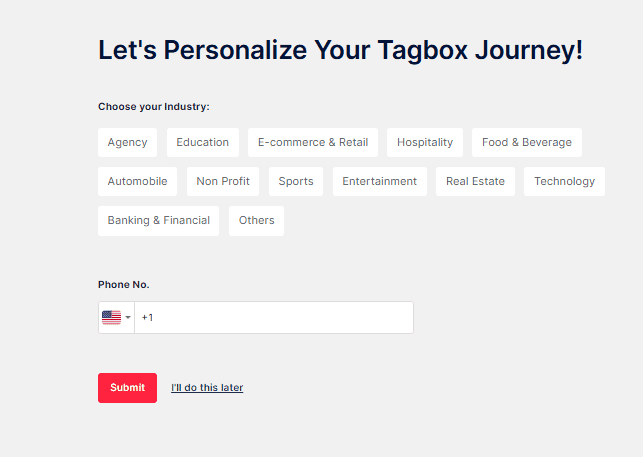This screenshot has height=457, width=643.
Task: Pick the Hospitality industry chip
Action: [x=425, y=142]
